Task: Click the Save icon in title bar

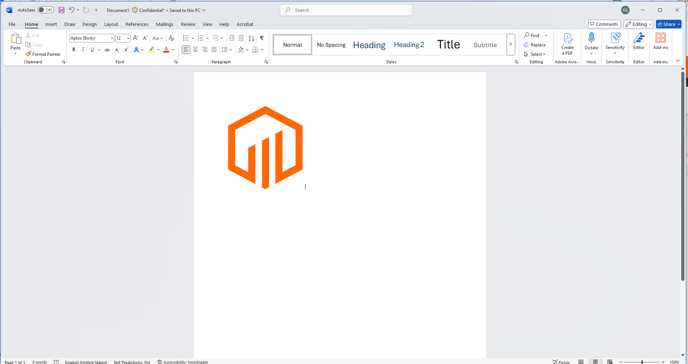Action: (x=61, y=10)
